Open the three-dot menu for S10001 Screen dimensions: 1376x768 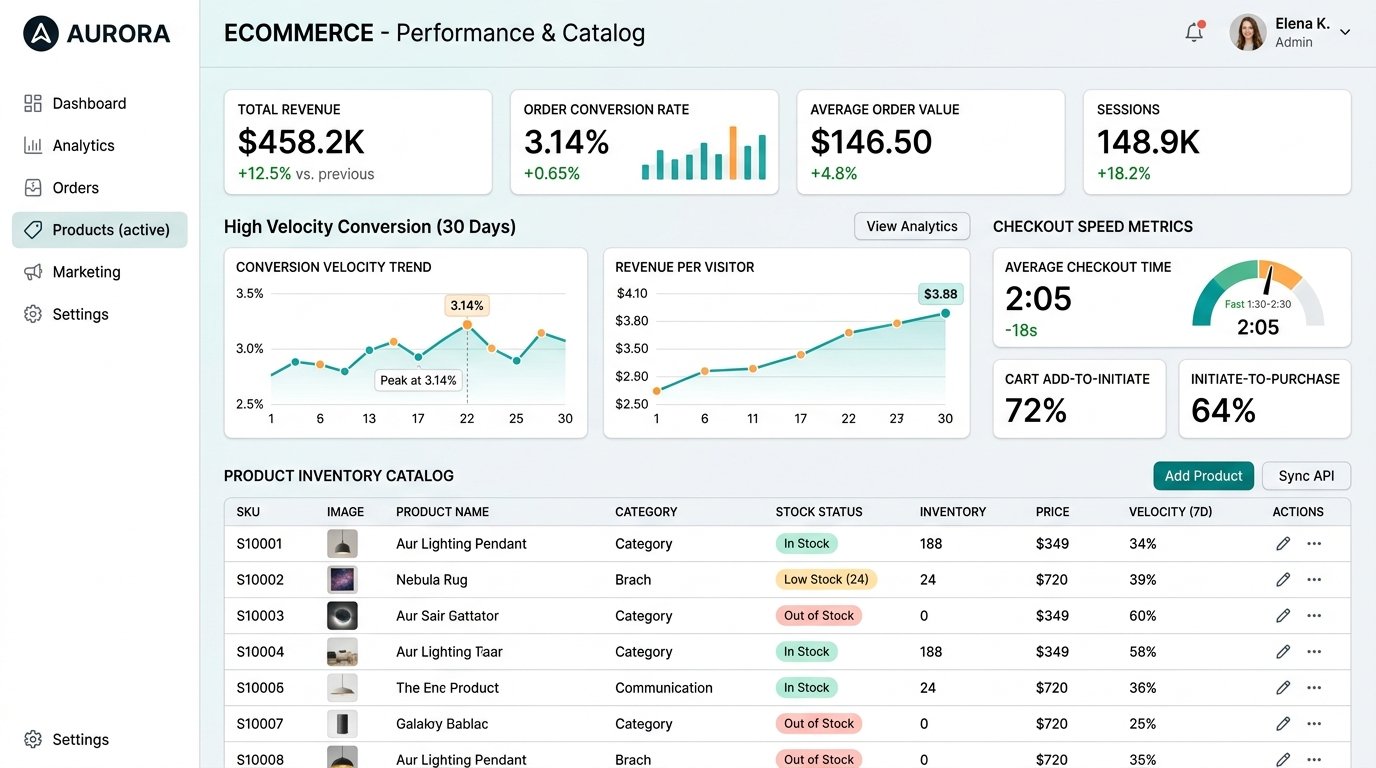[x=1314, y=544]
